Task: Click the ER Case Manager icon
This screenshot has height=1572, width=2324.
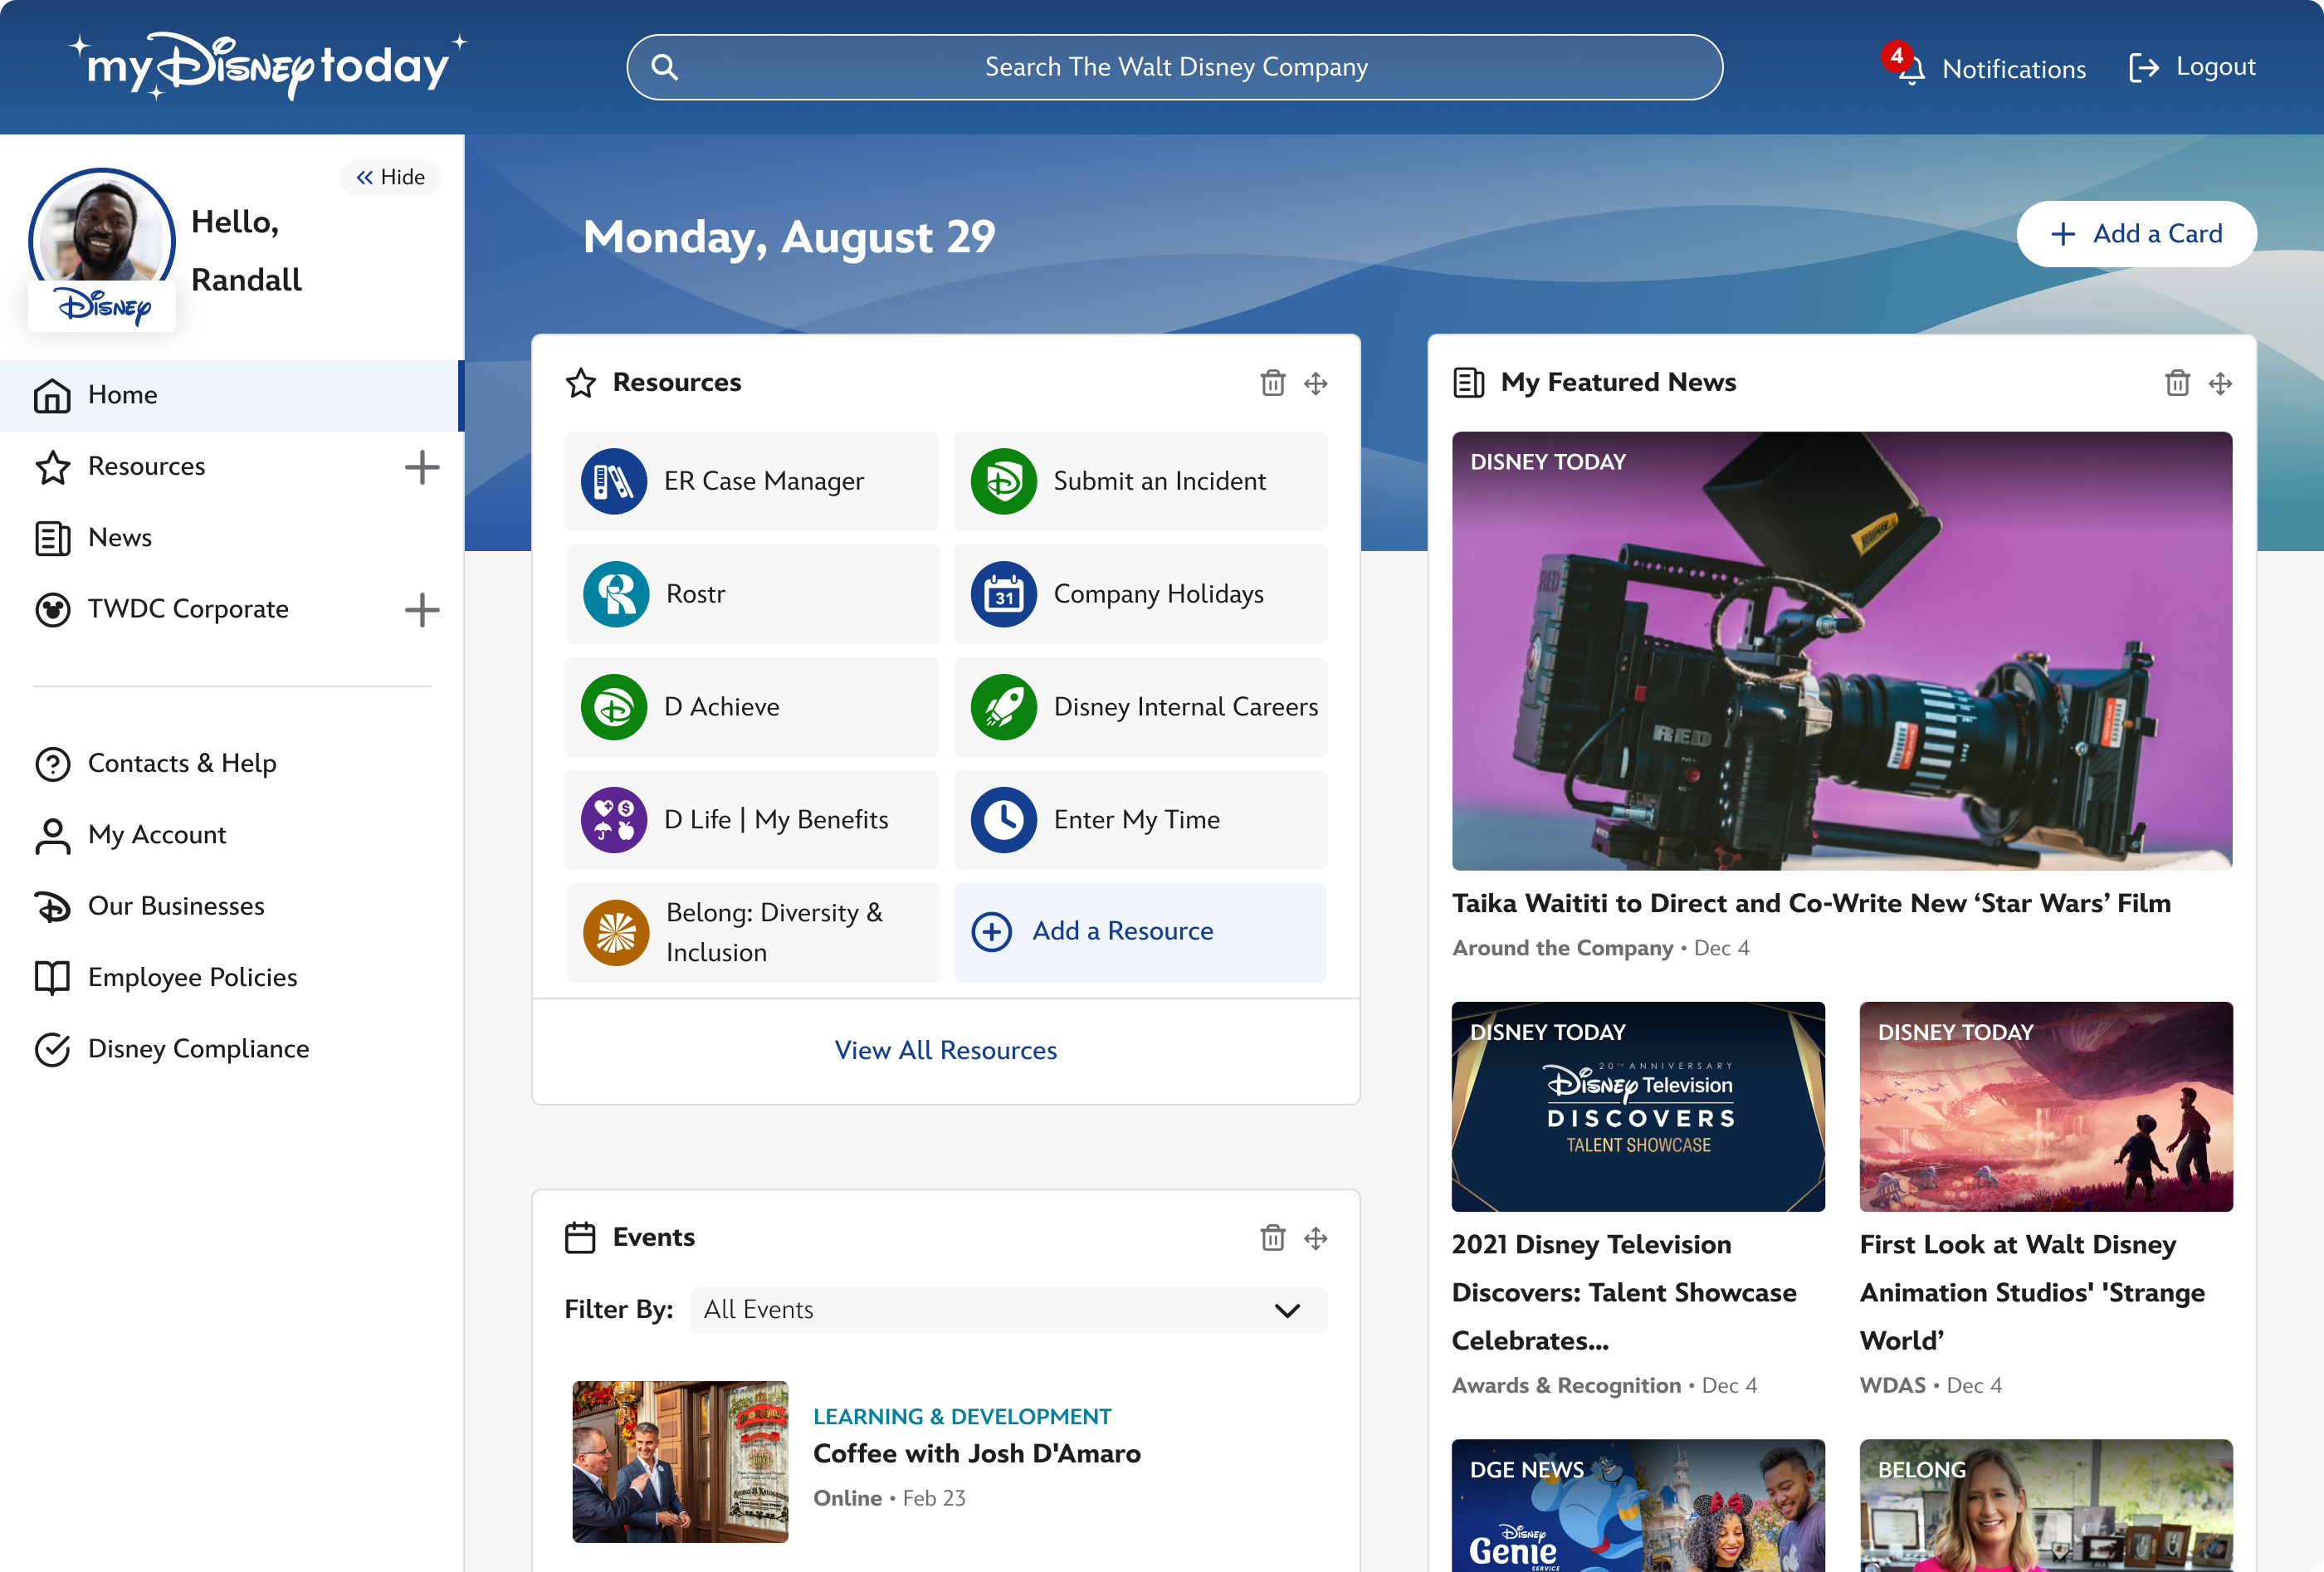Action: (x=613, y=481)
